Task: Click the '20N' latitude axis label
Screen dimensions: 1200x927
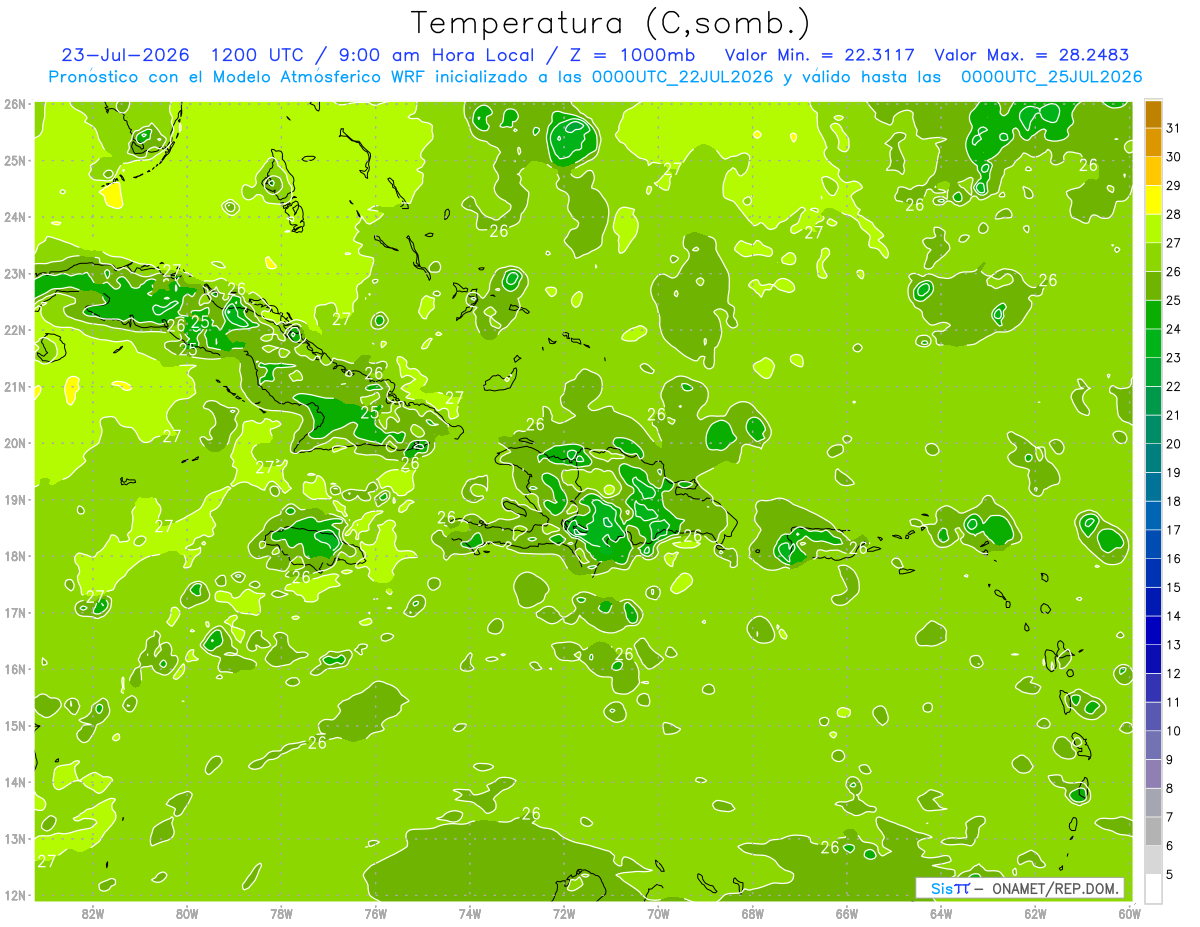Action: point(15,443)
